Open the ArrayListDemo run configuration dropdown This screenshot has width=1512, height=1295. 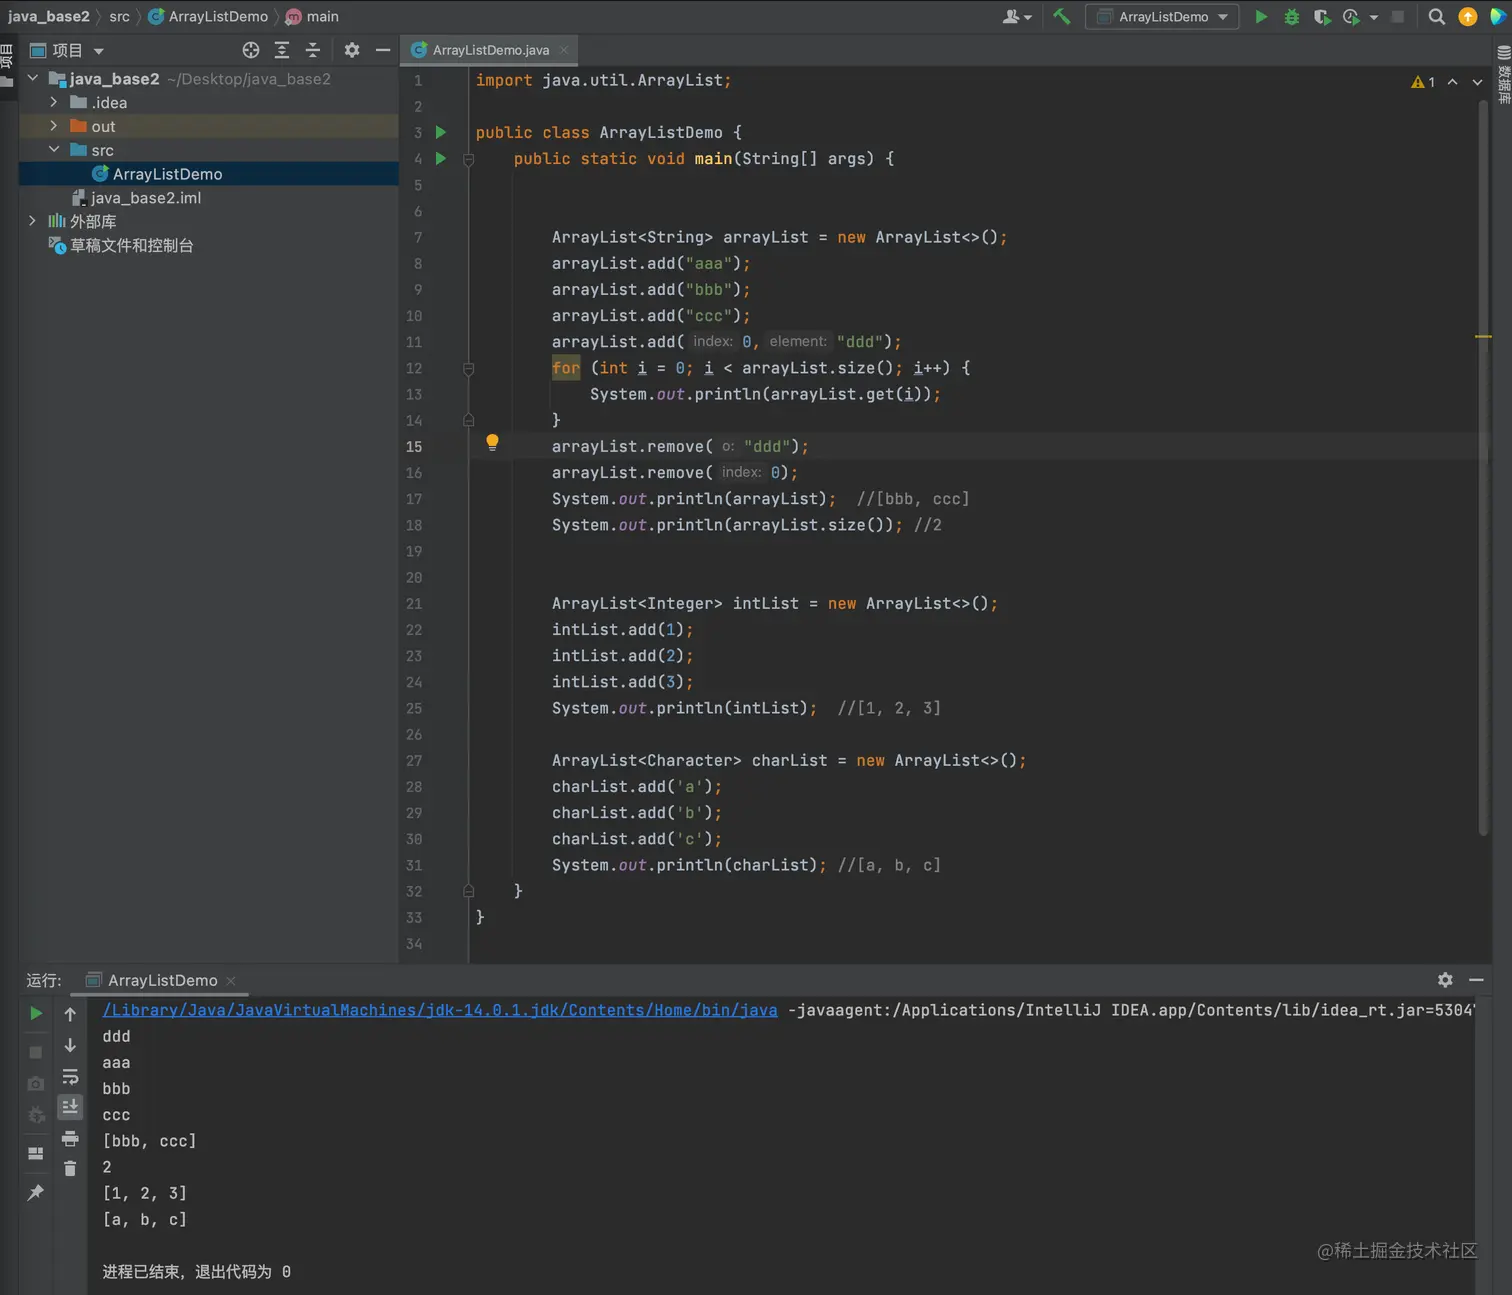point(1162,17)
